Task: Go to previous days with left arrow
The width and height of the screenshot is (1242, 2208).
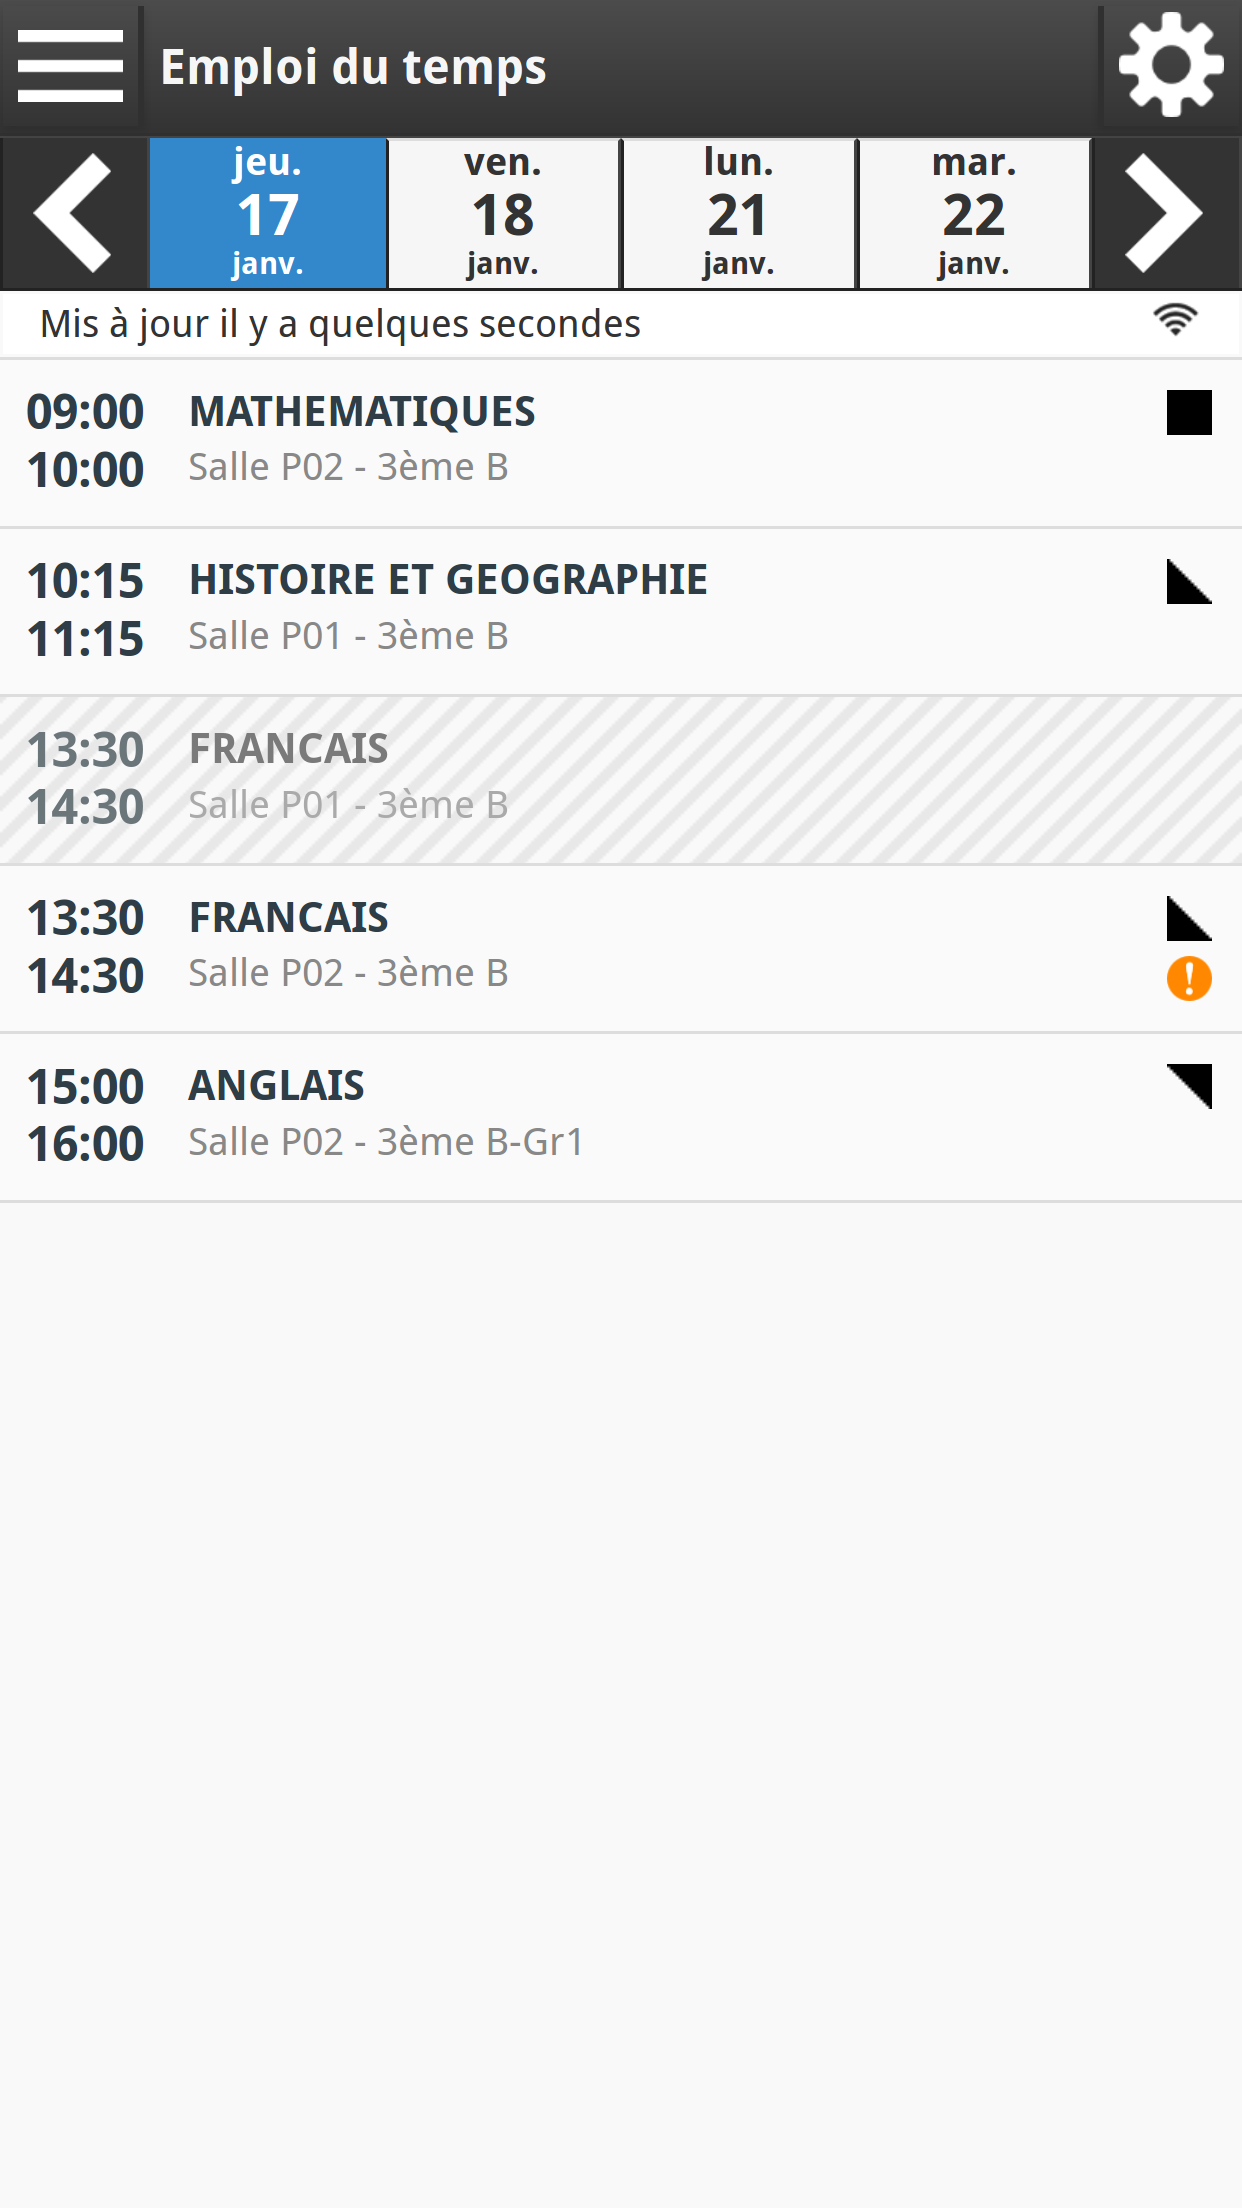Action: [x=74, y=213]
